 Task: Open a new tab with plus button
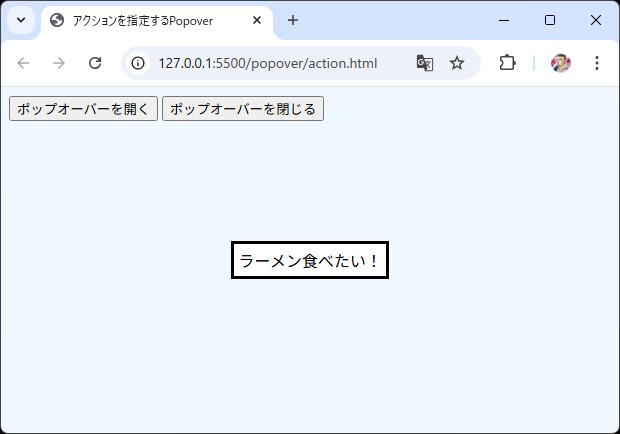293,20
